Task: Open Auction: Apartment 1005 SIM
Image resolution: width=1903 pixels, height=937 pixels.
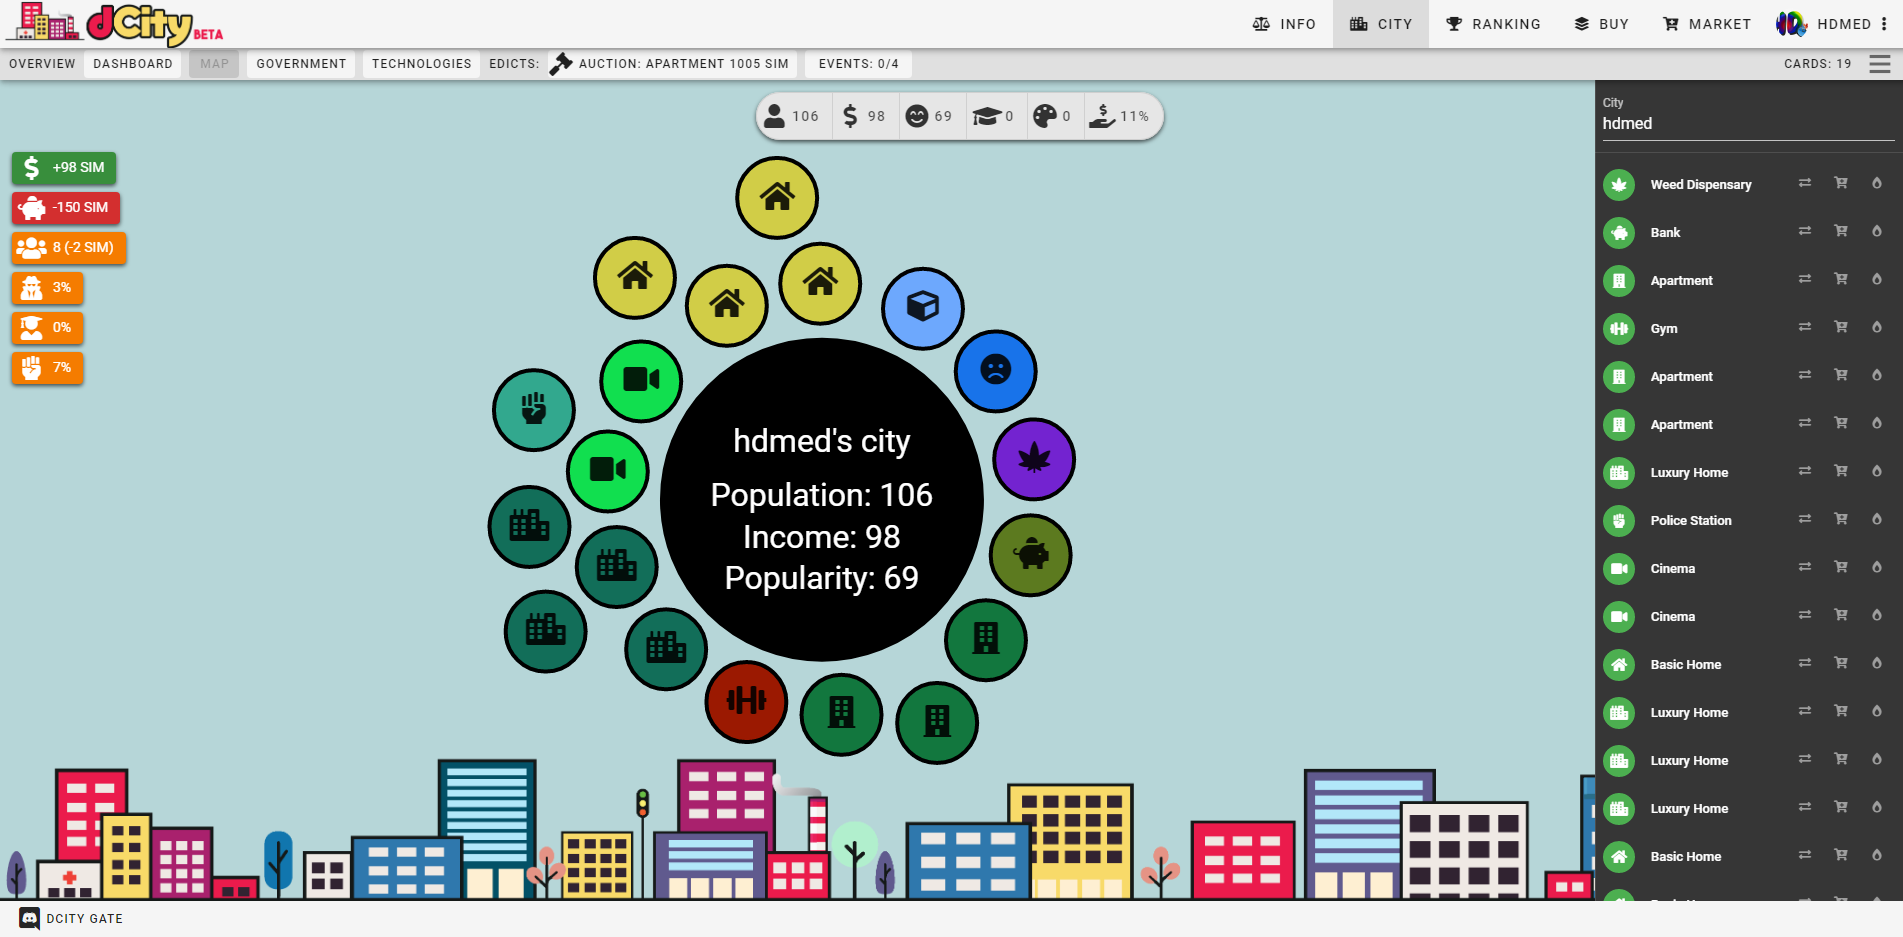Action: coord(672,64)
